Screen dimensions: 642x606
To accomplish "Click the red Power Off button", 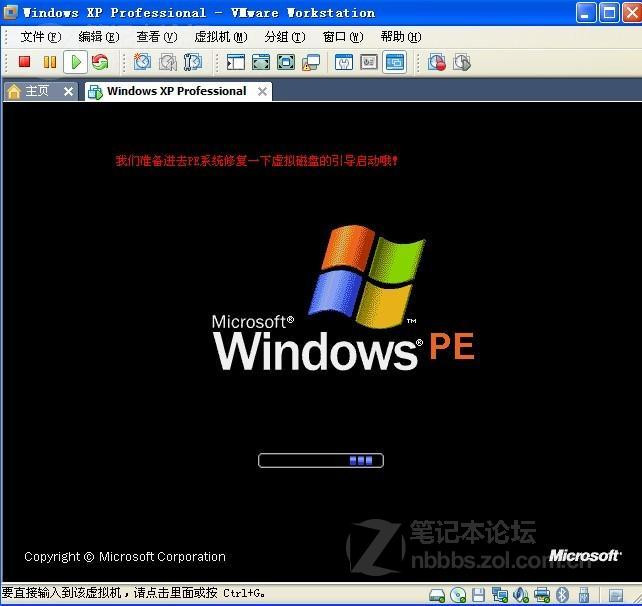I will click(25, 62).
